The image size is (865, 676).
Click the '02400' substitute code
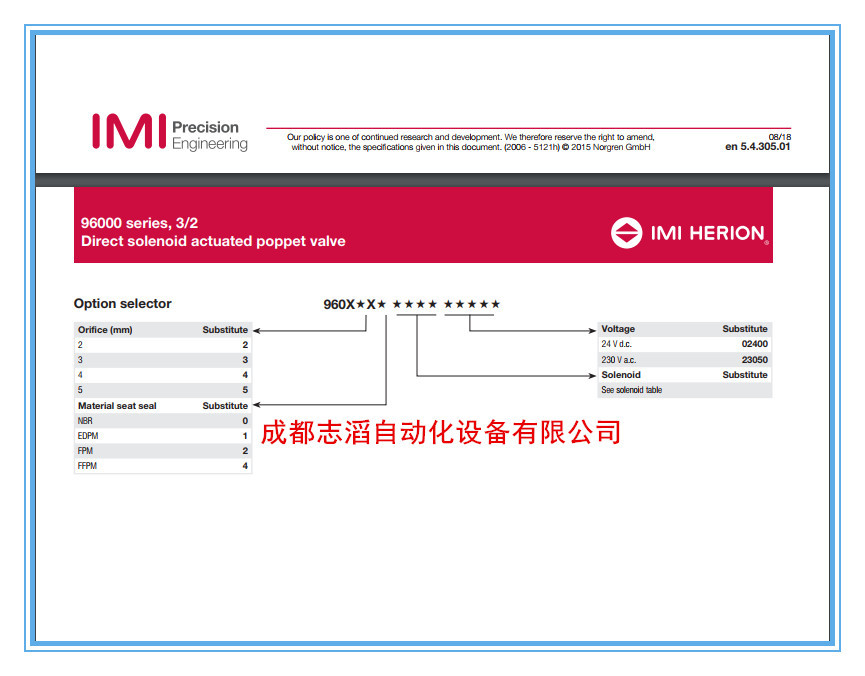(754, 344)
